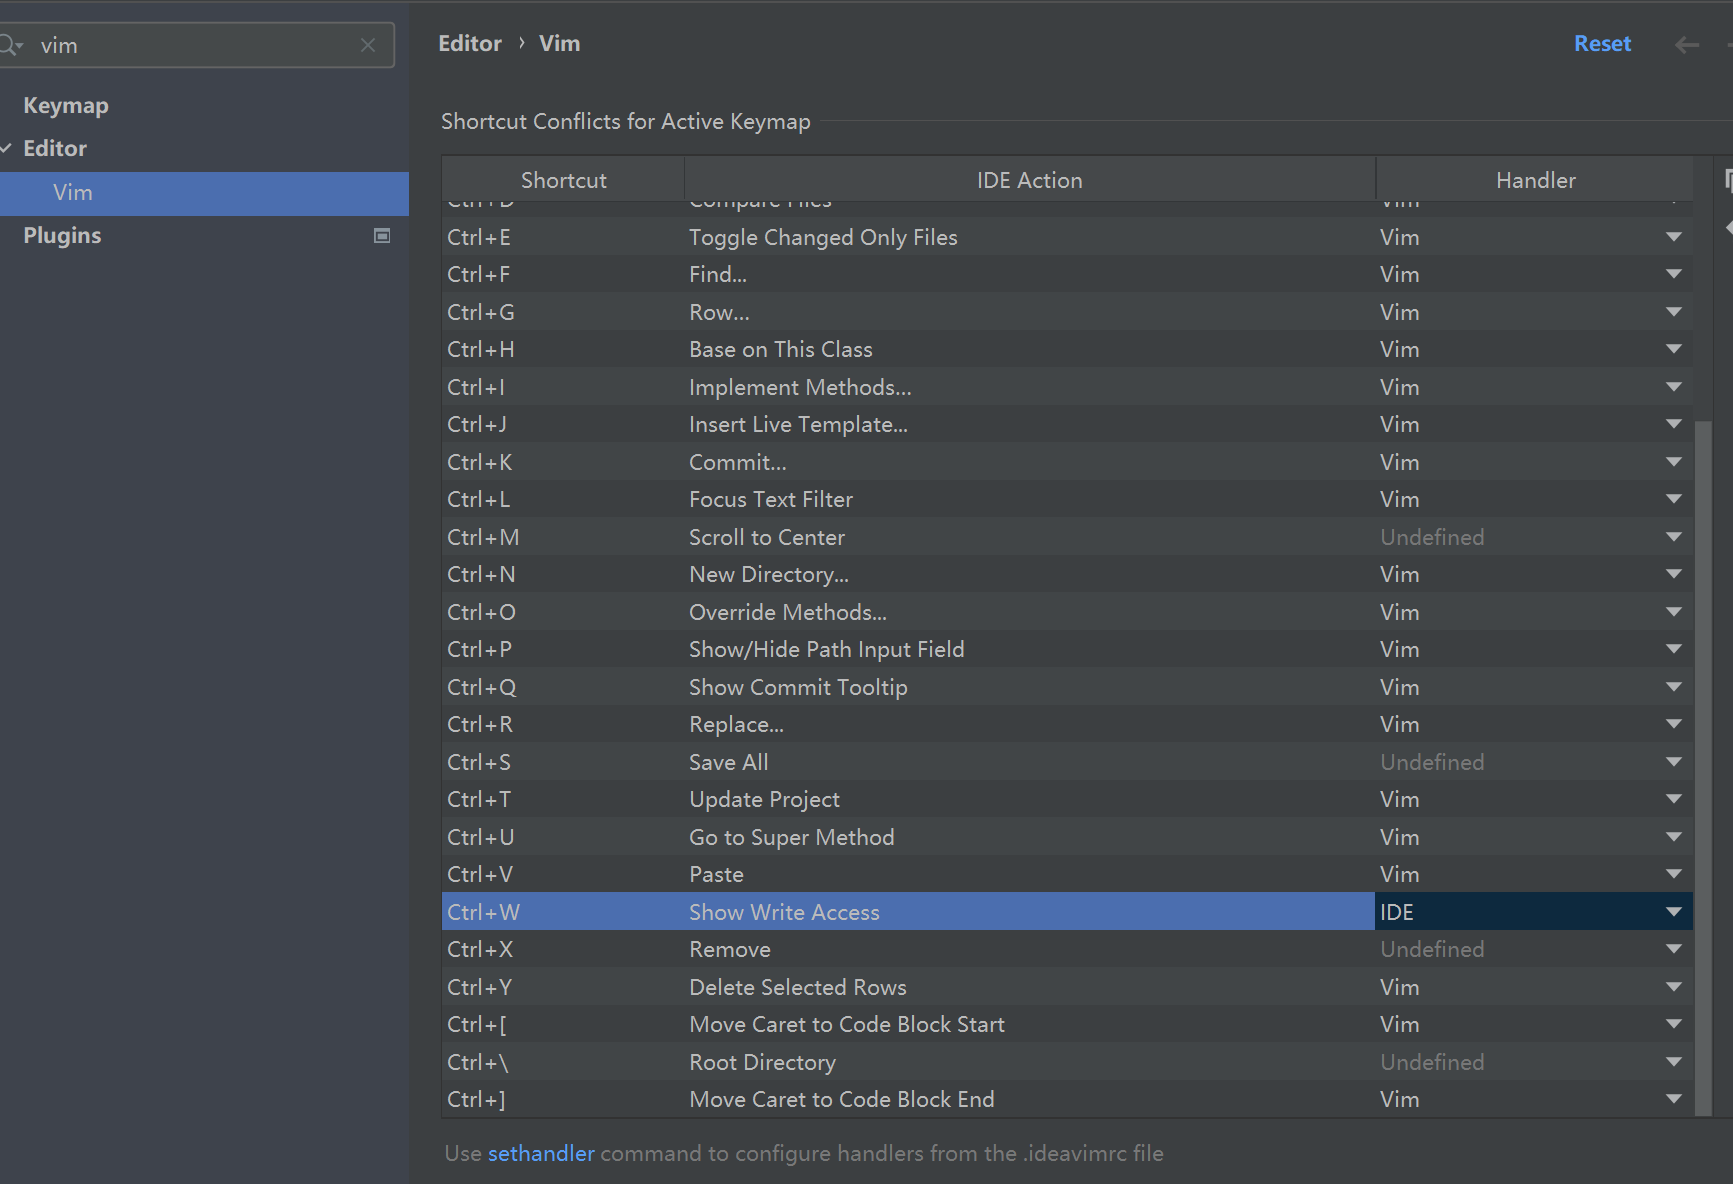Open handler dropdown for Ctrl+W
Screen dimensions: 1733x1184
[x=1673, y=912]
